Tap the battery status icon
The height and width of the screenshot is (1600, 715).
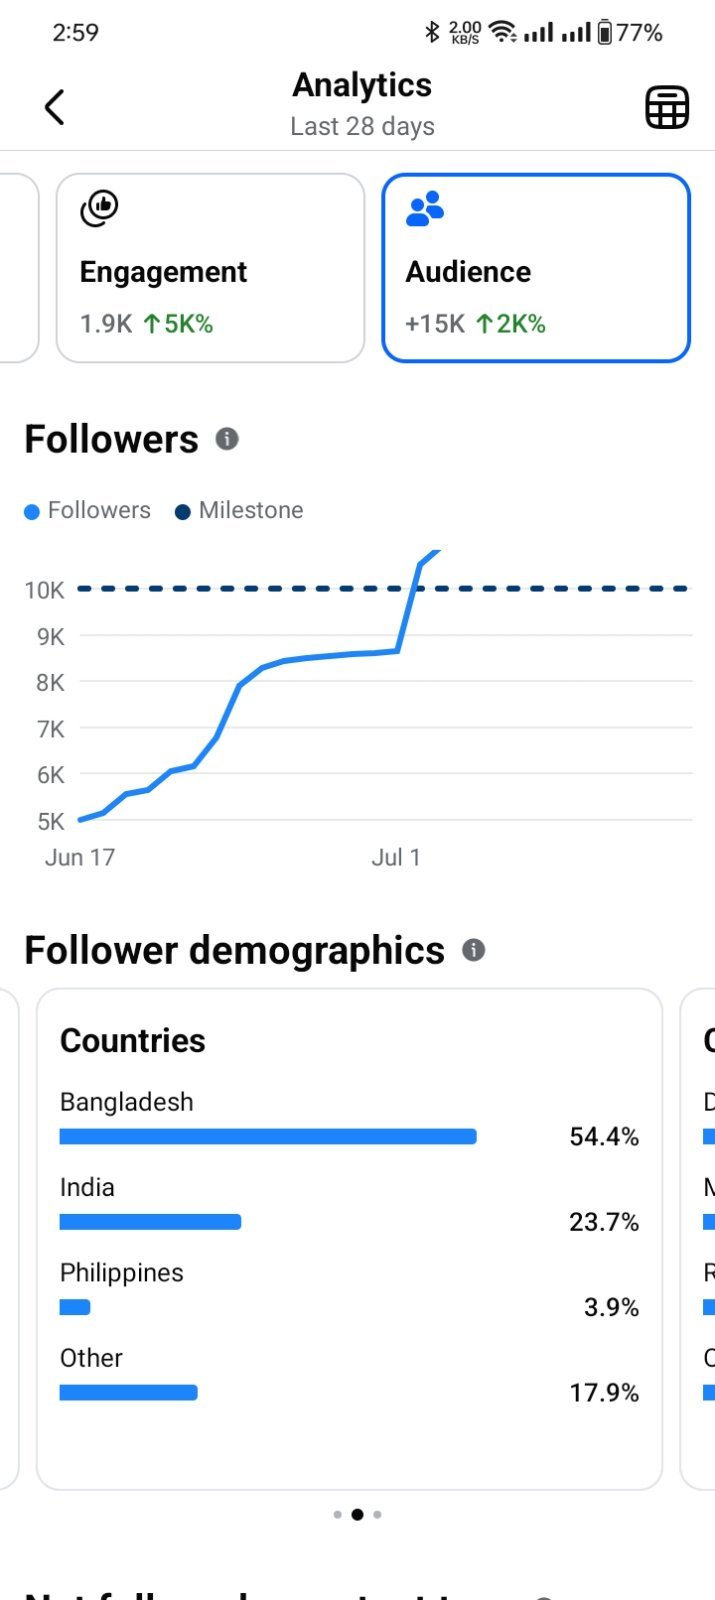point(605,32)
